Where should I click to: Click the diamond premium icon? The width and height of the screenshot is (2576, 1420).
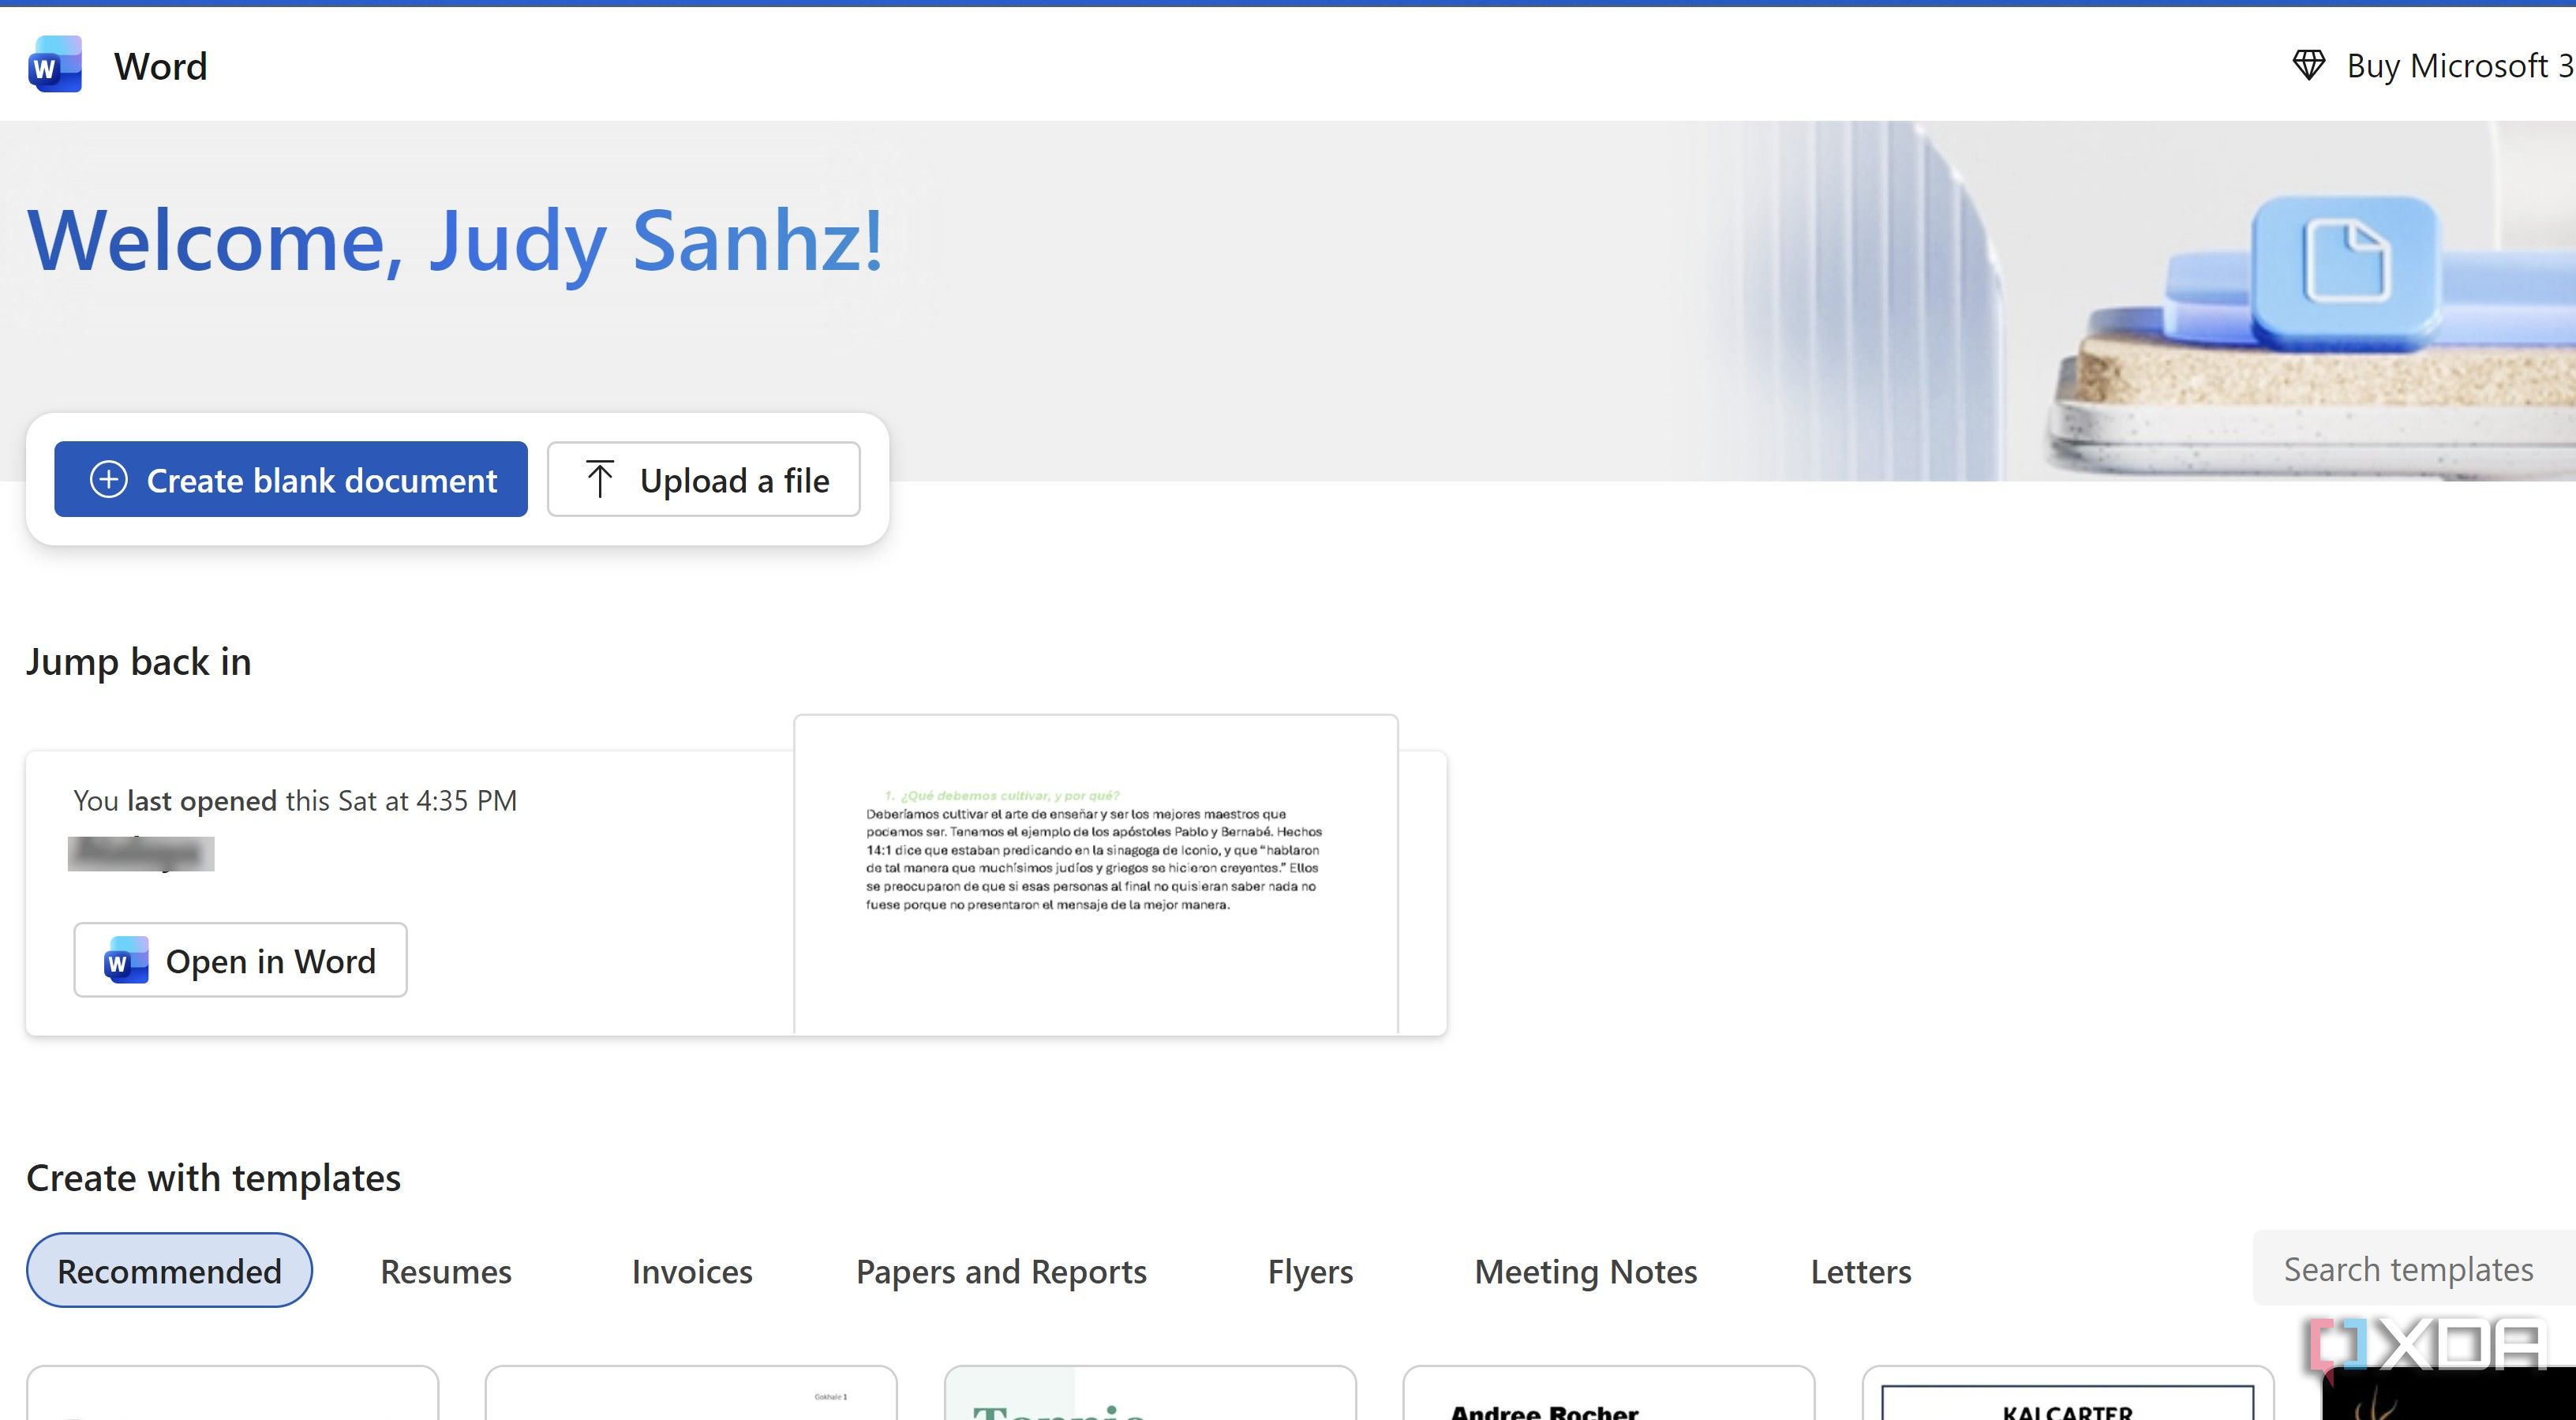click(x=2308, y=66)
